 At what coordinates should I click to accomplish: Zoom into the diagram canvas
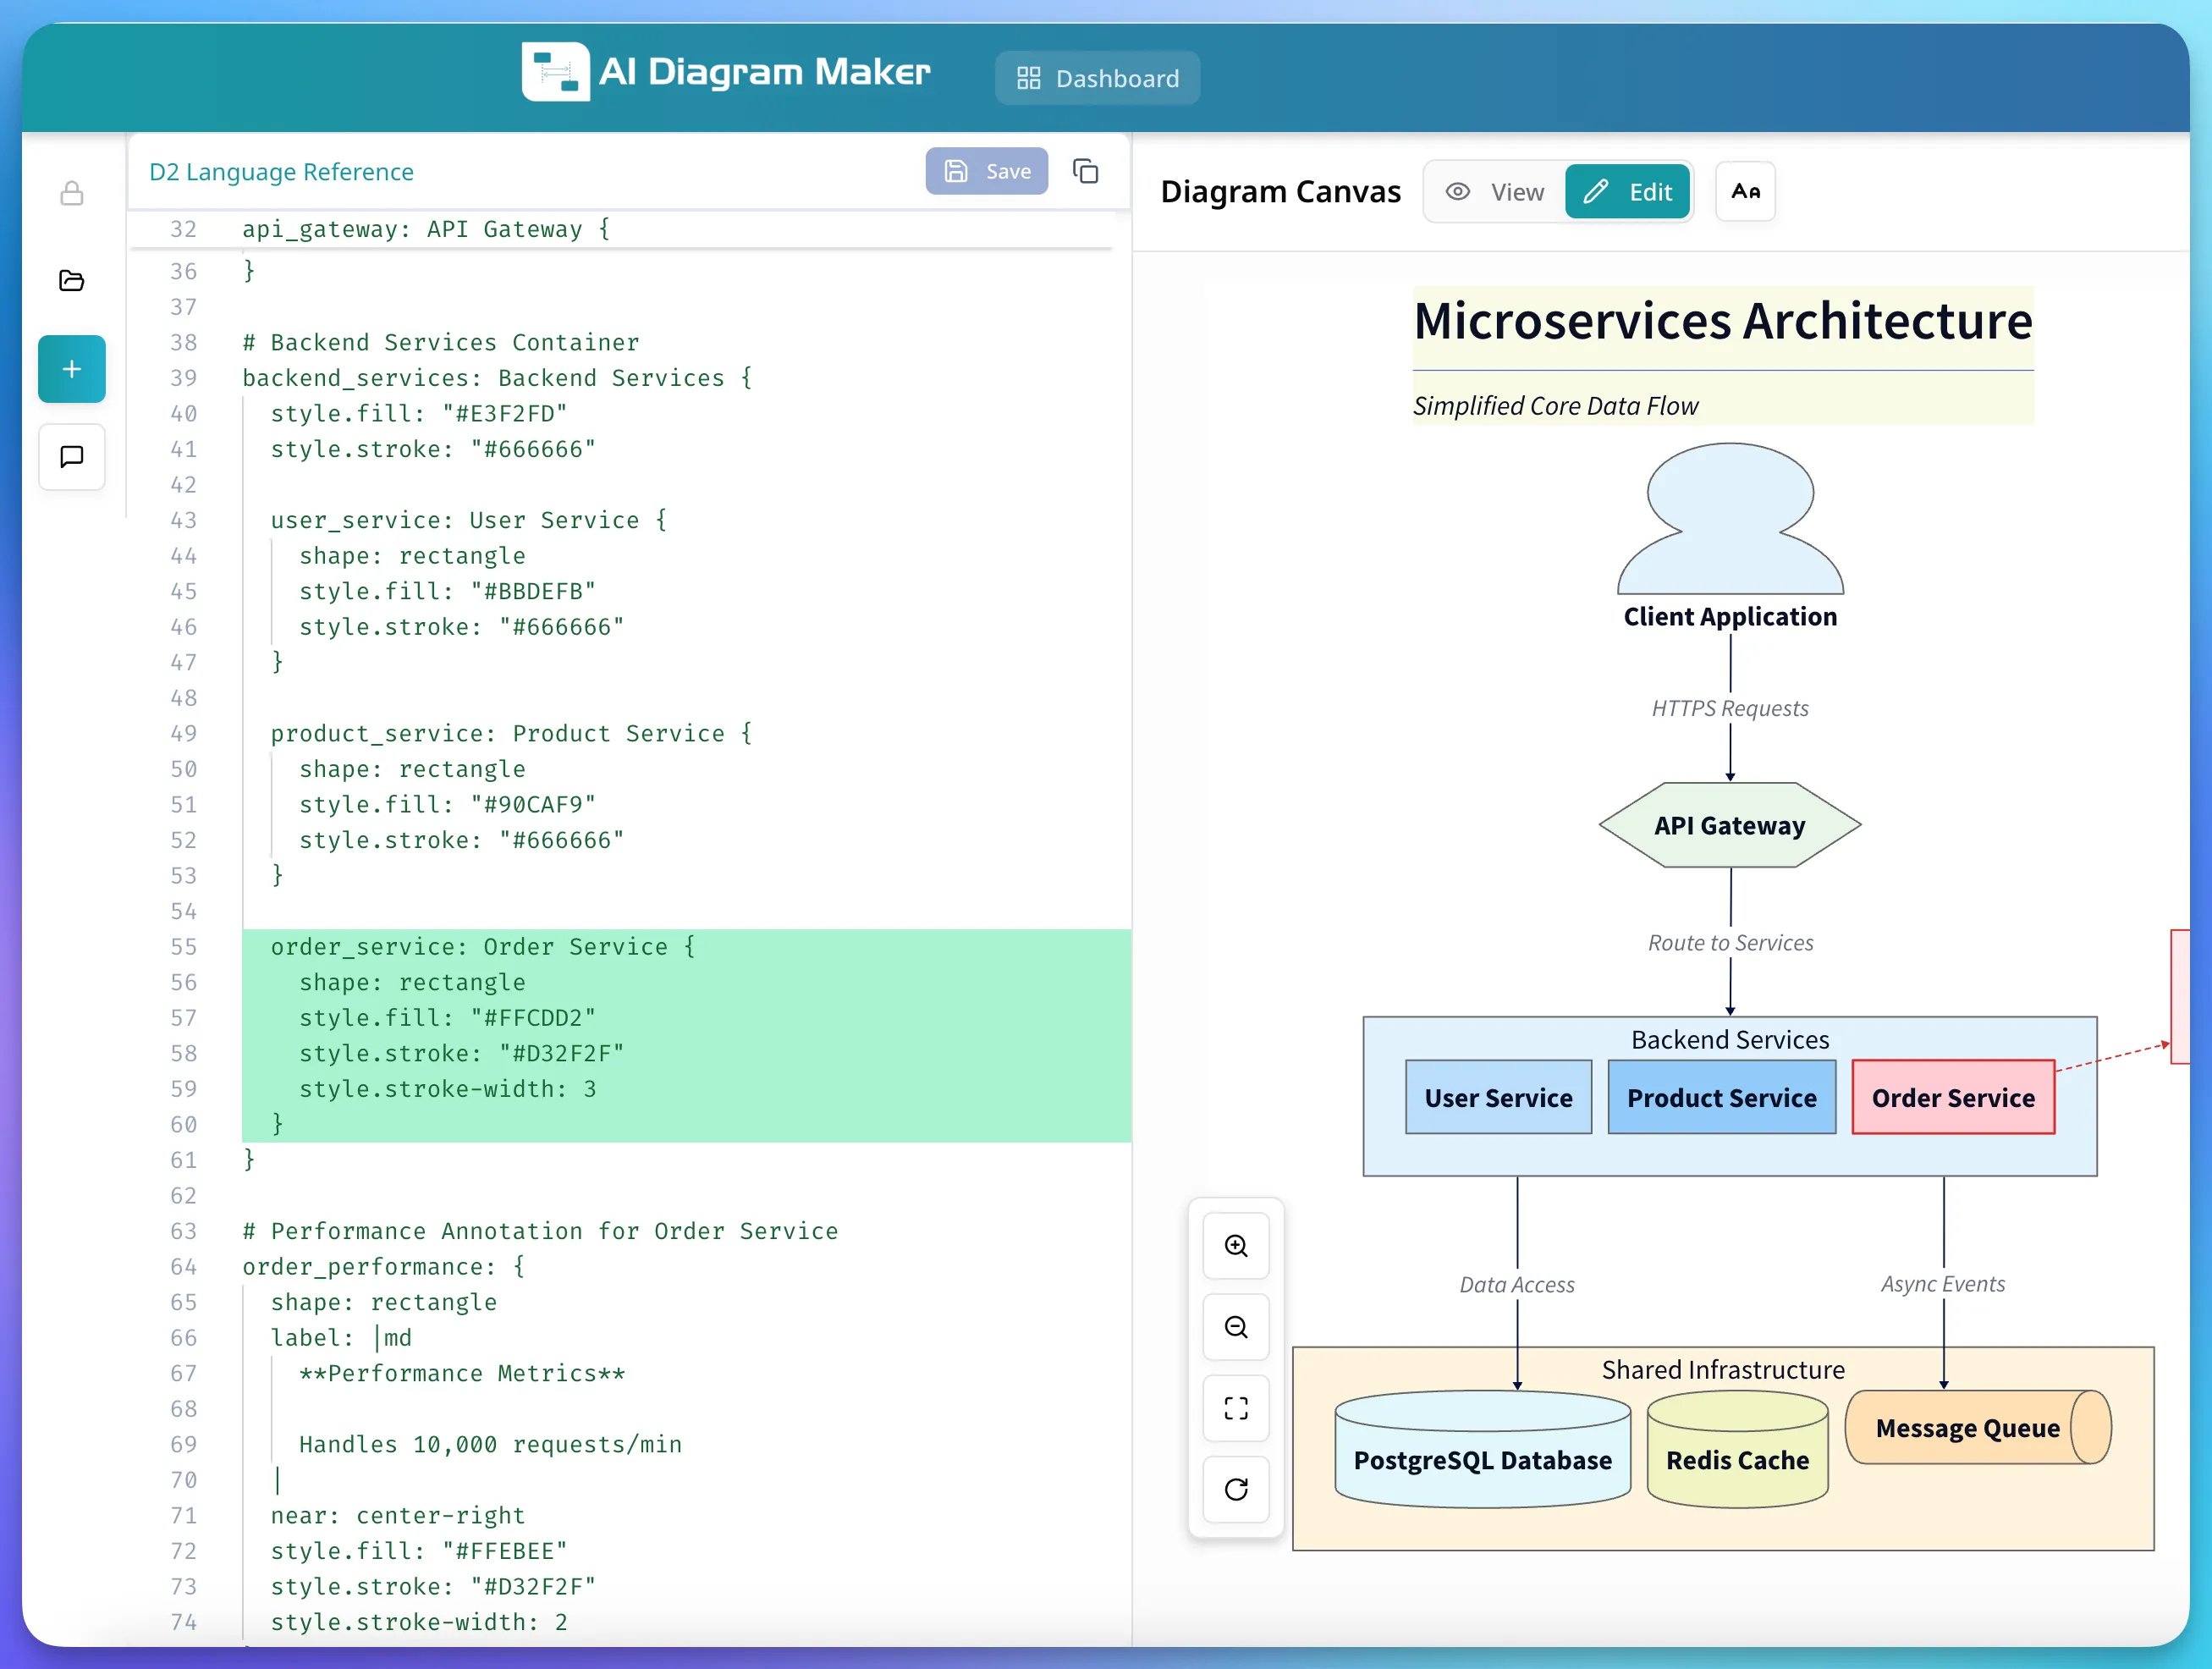pos(1236,1246)
